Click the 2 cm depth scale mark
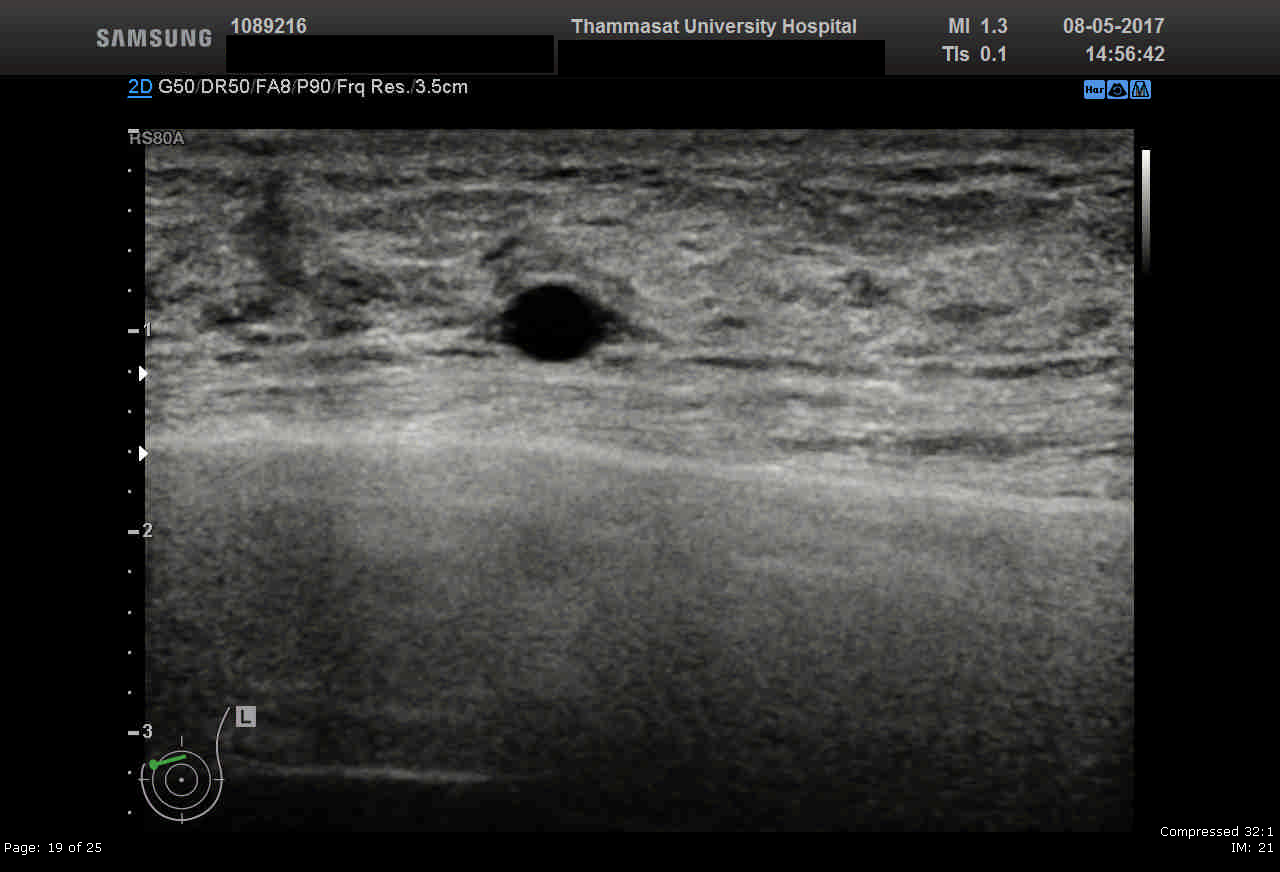Screen dimensions: 1280x872 pyautogui.click(x=139, y=530)
